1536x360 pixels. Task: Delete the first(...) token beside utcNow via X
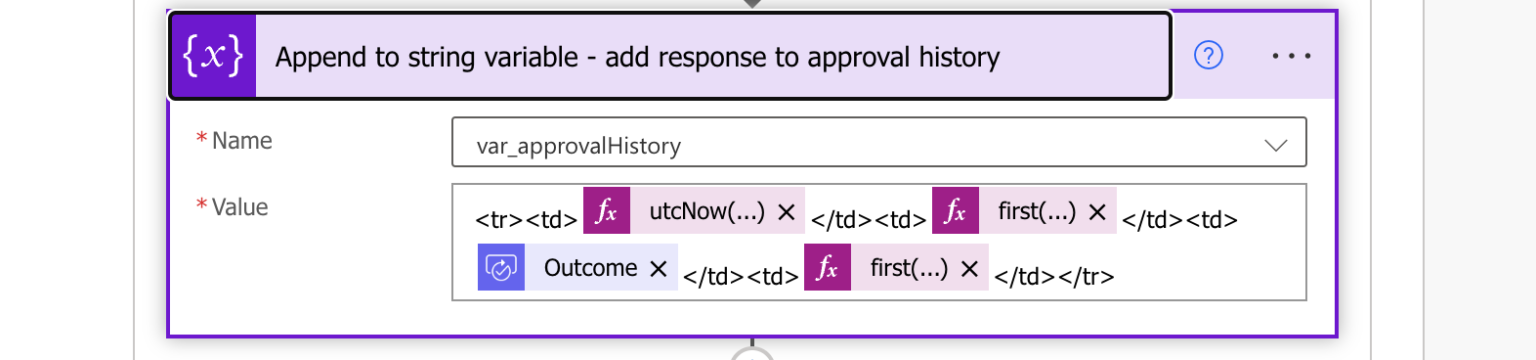coord(1097,212)
